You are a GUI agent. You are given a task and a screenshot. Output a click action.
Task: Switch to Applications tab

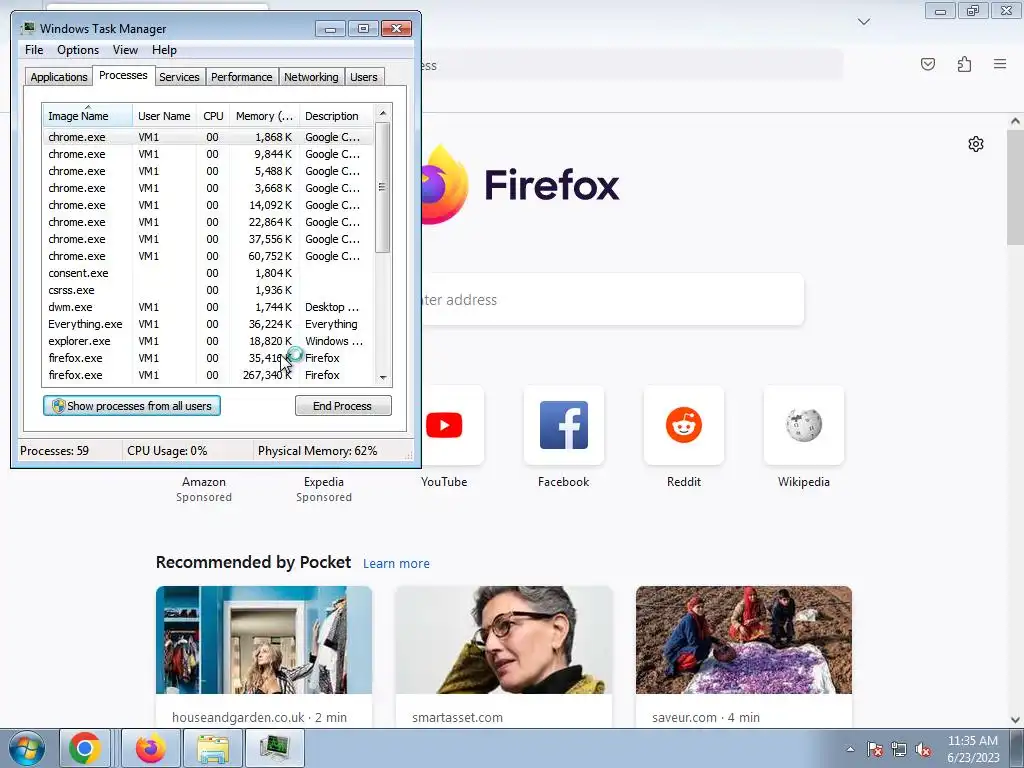coord(59,76)
